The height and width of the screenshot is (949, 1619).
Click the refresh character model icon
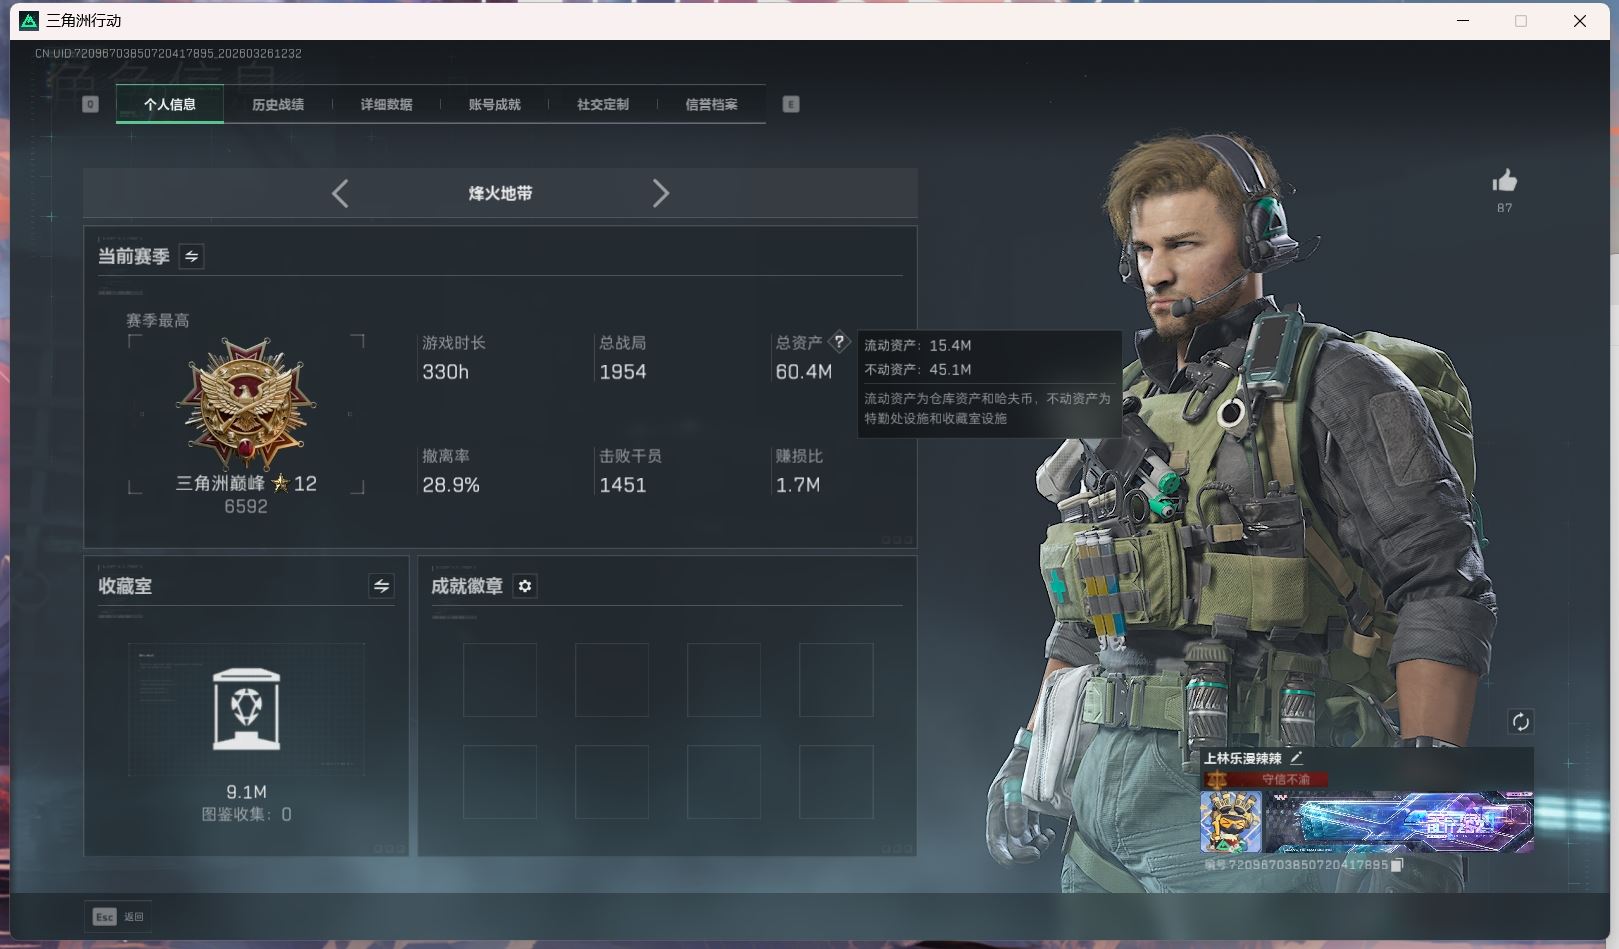(1520, 722)
